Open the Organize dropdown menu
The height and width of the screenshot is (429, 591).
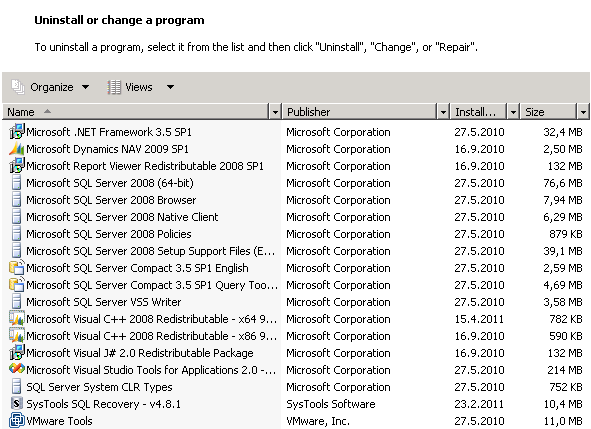pyautogui.click(x=86, y=87)
